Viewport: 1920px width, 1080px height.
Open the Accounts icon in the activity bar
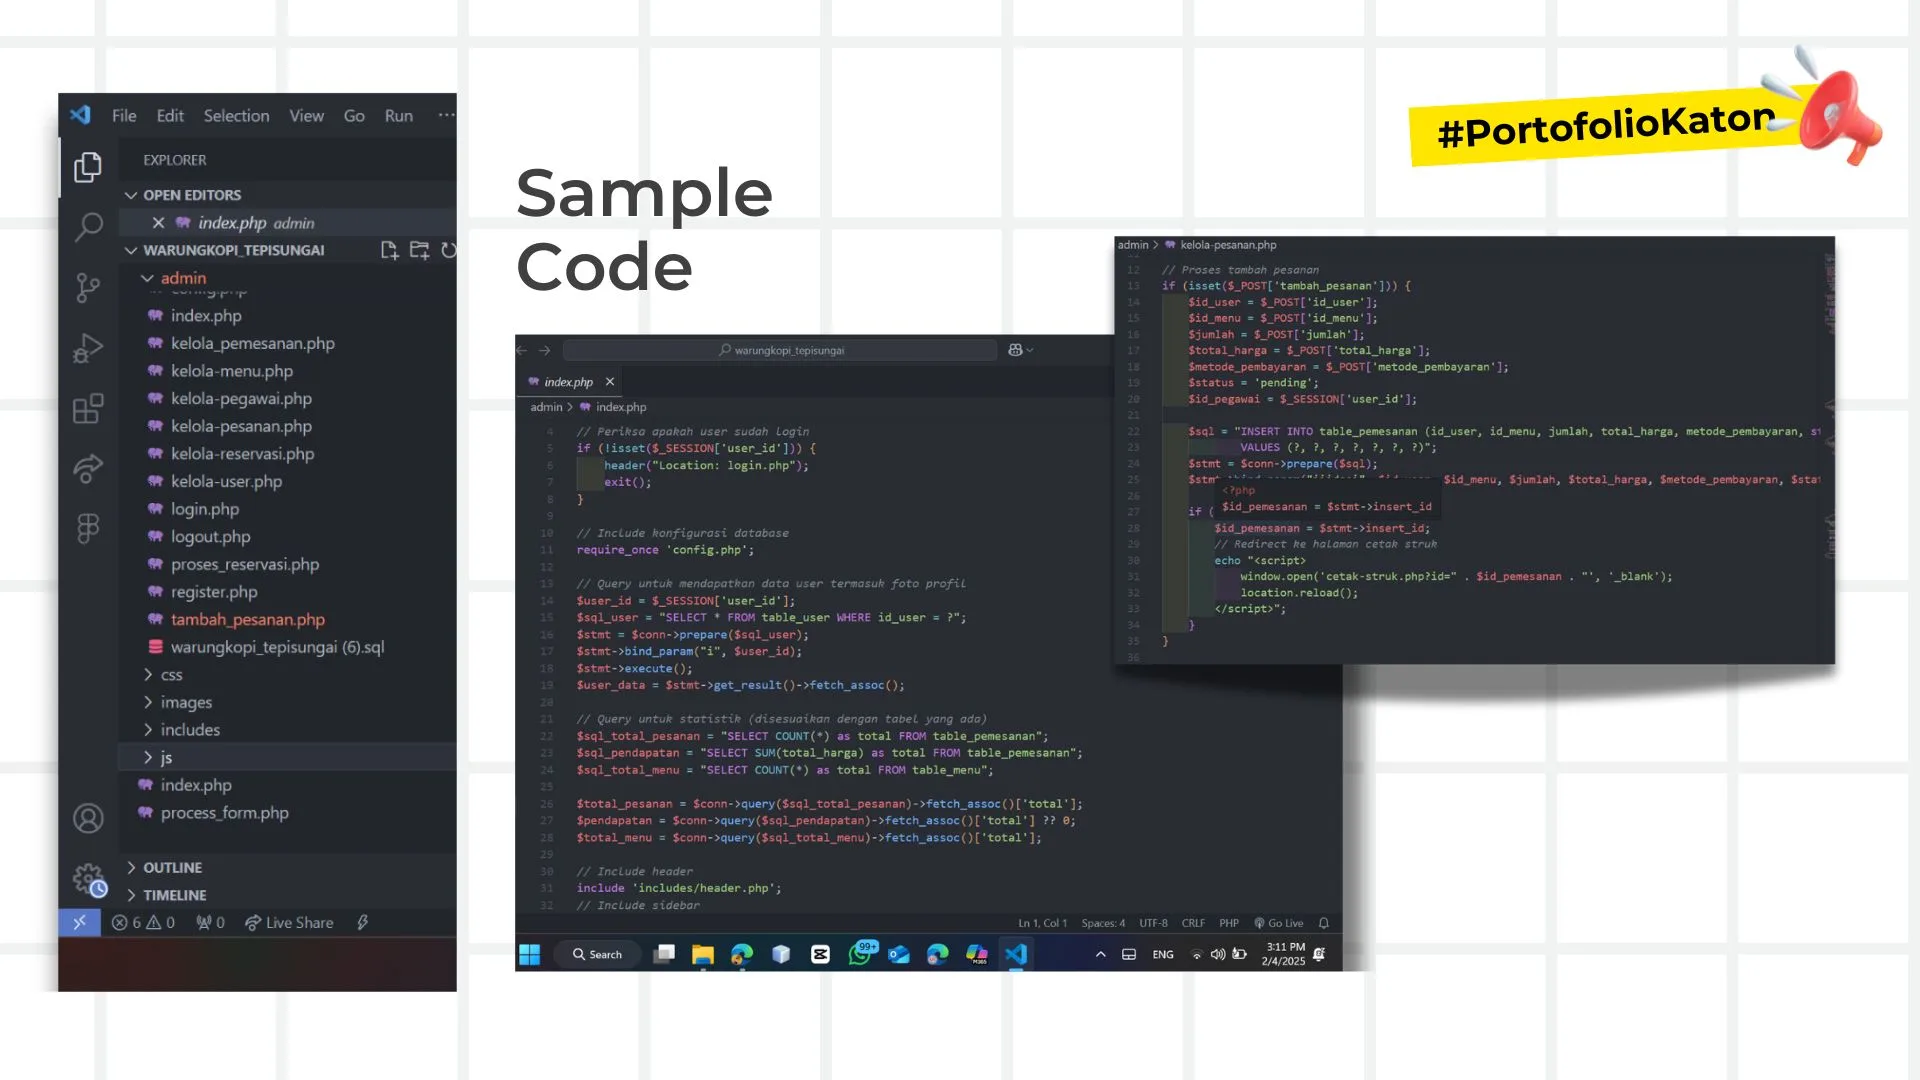pyautogui.click(x=88, y=819)
